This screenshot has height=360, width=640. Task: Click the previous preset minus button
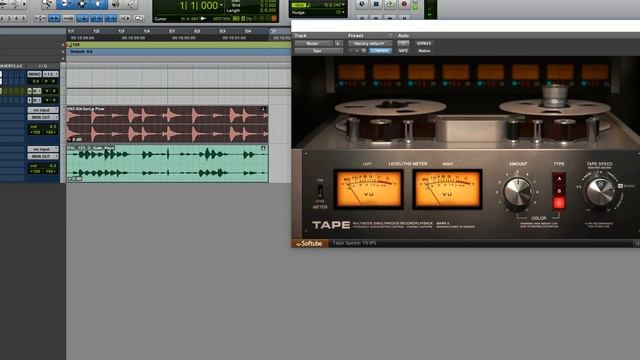click(x=351, y=51)
